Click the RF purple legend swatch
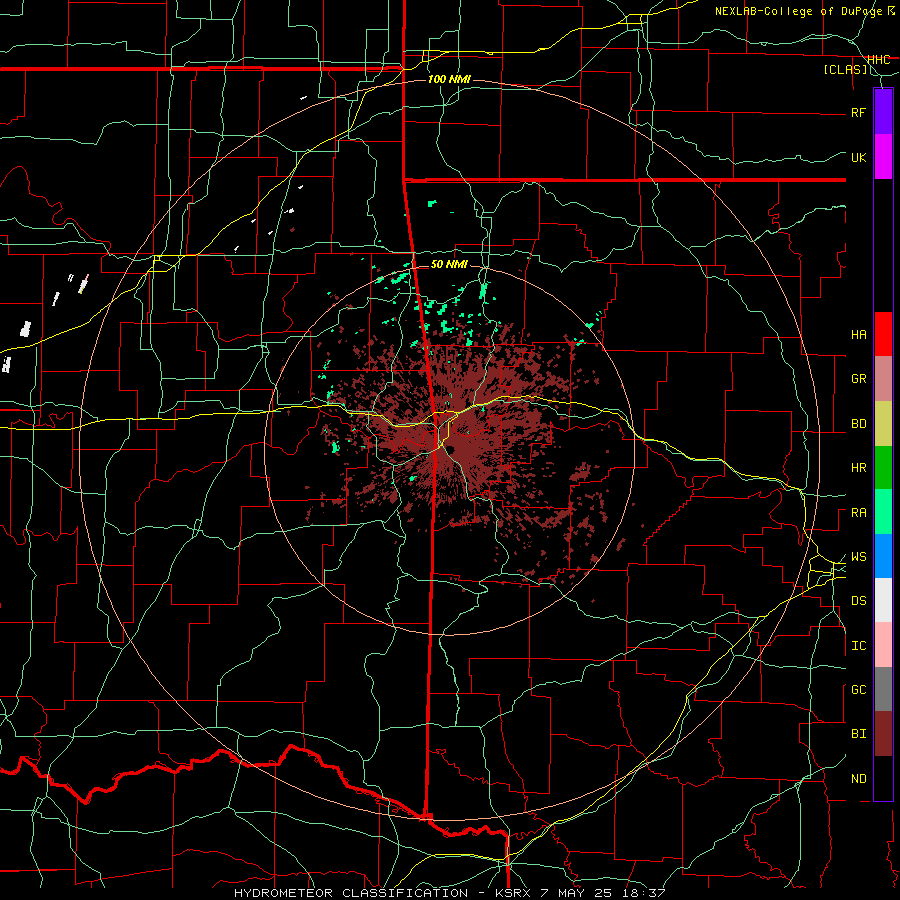Viewport: 900px width, 900px height. click(883, 112)
